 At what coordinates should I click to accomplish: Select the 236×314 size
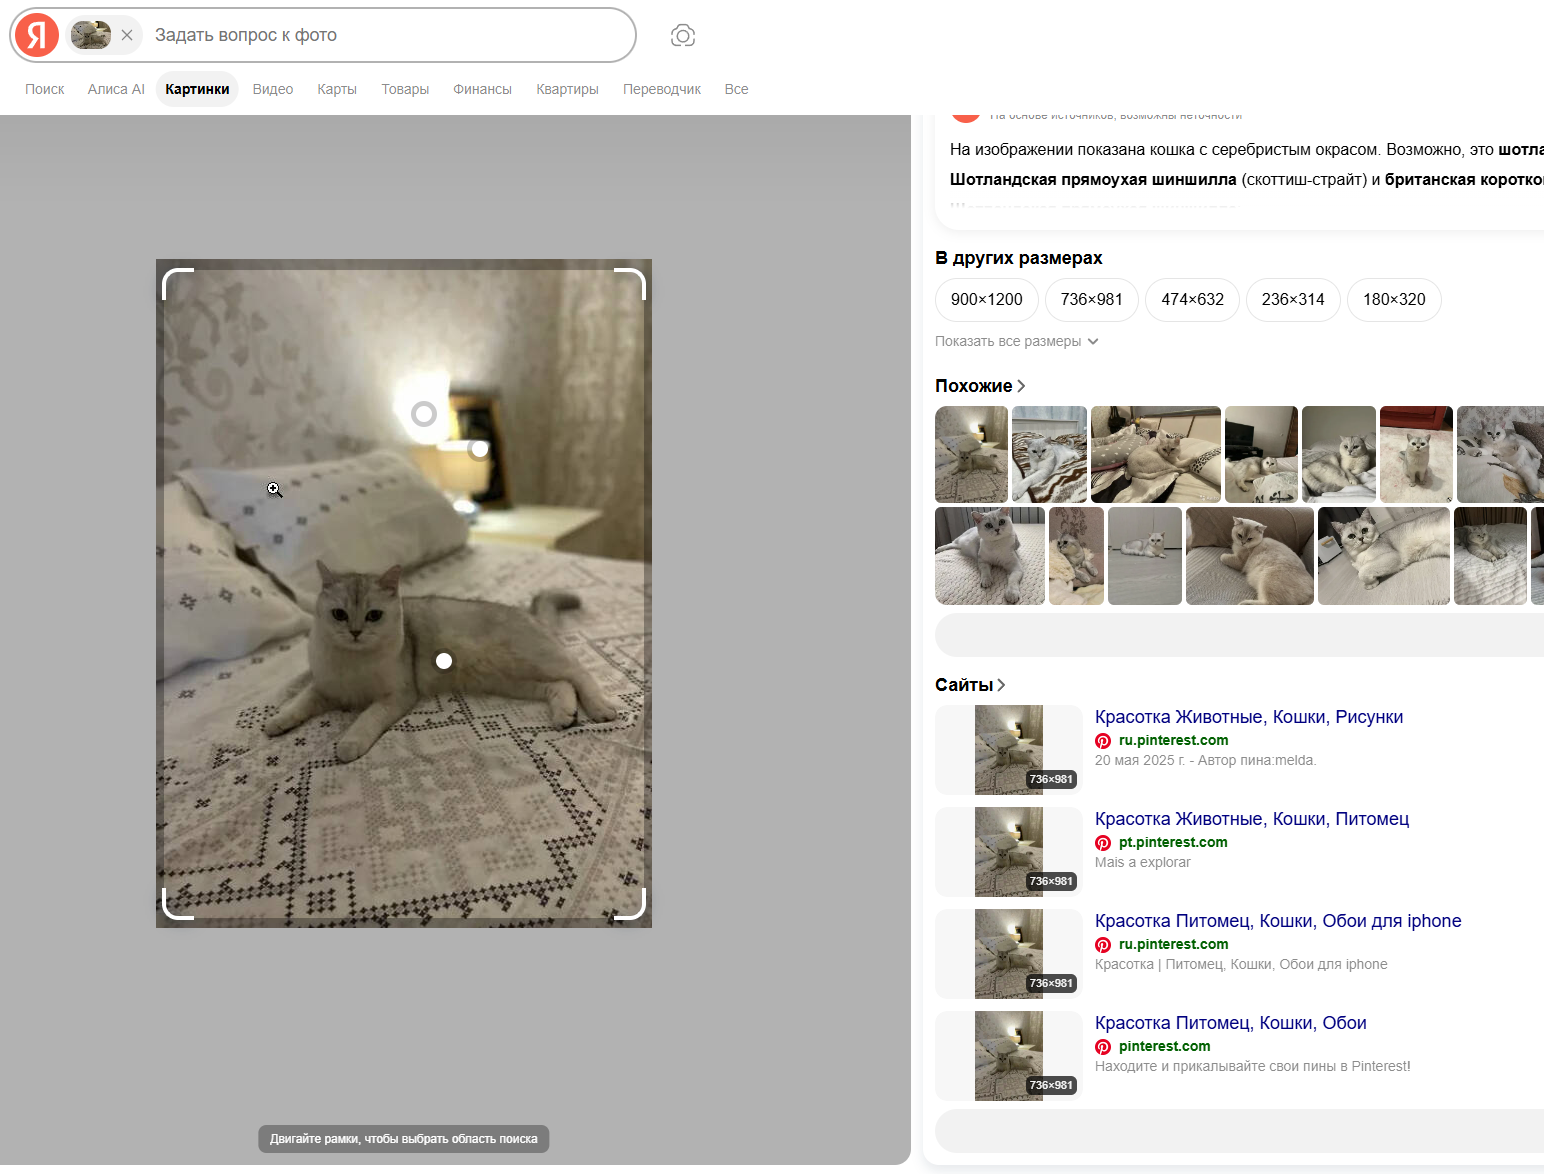1293,300
